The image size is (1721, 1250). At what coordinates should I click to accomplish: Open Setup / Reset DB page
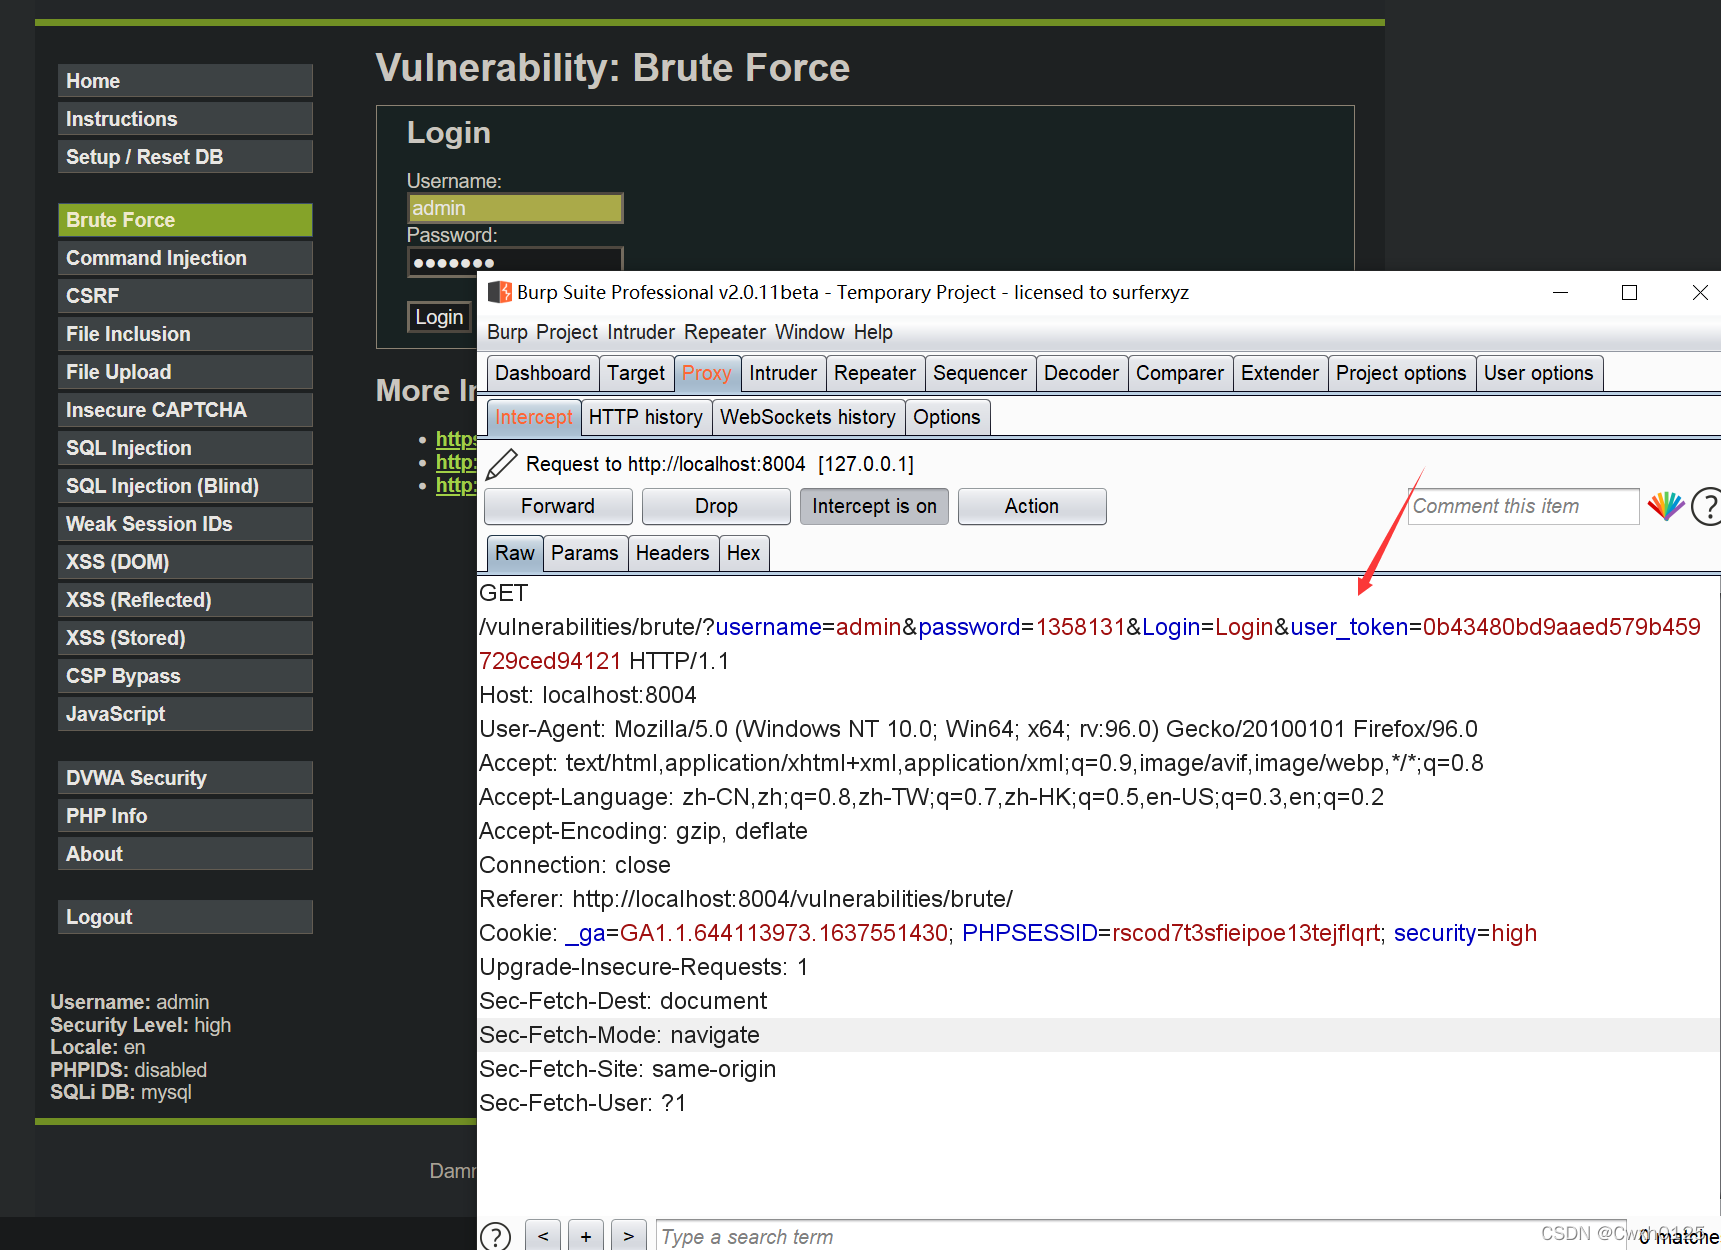click(x=185, y=157)
